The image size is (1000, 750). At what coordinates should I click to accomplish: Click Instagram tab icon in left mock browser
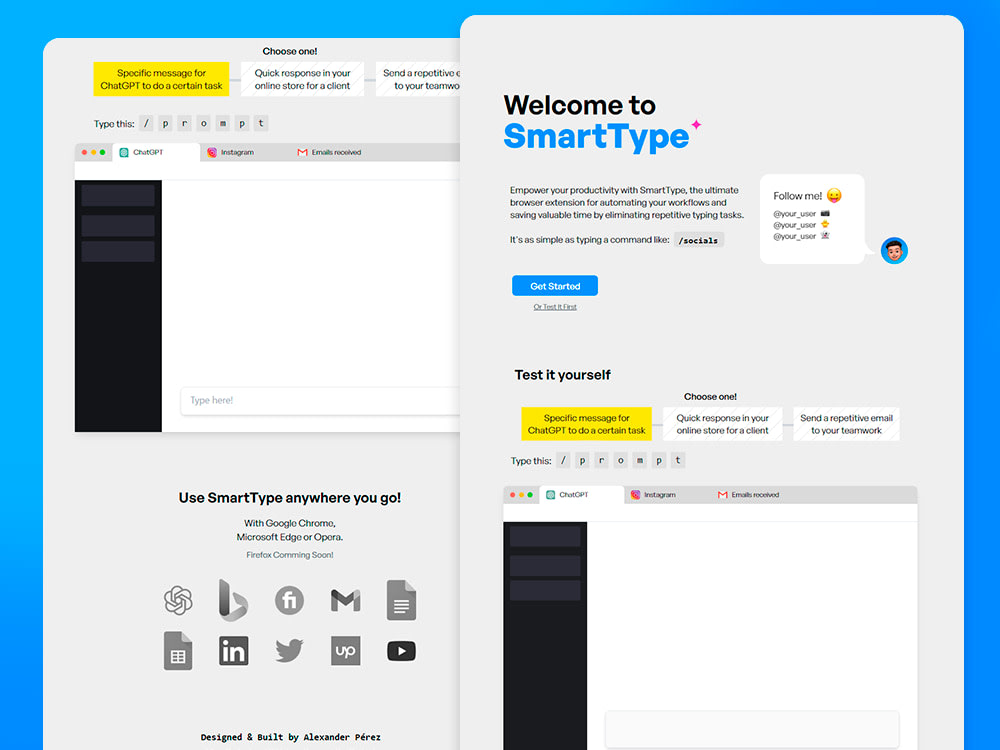pyautogui.click(x=212, y=152)
